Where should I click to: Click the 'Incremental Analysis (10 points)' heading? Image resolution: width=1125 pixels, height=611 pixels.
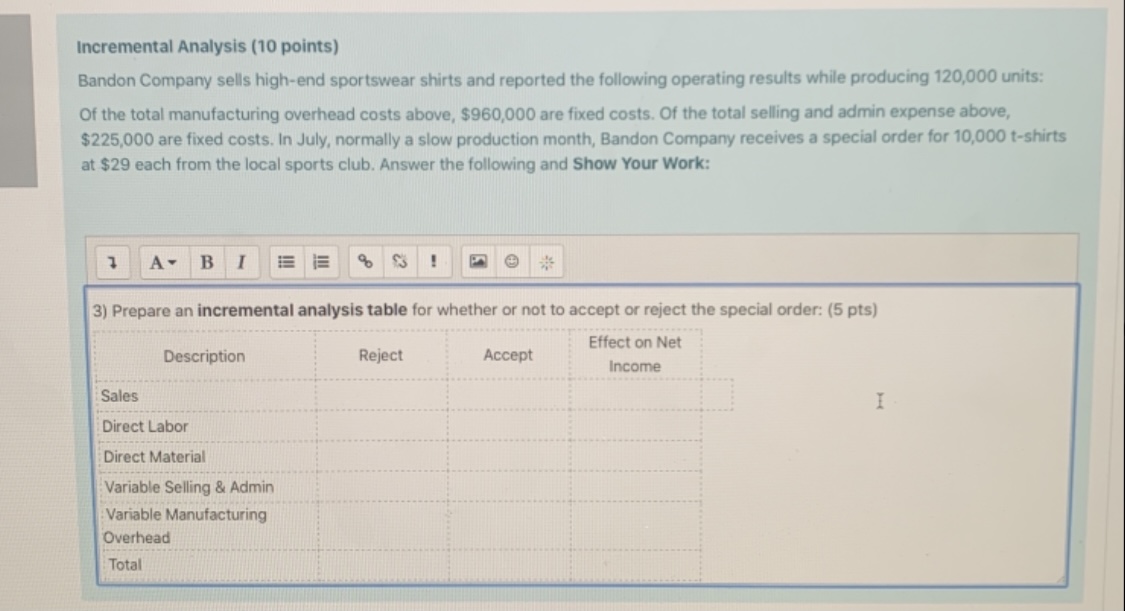tap(207, 47)
